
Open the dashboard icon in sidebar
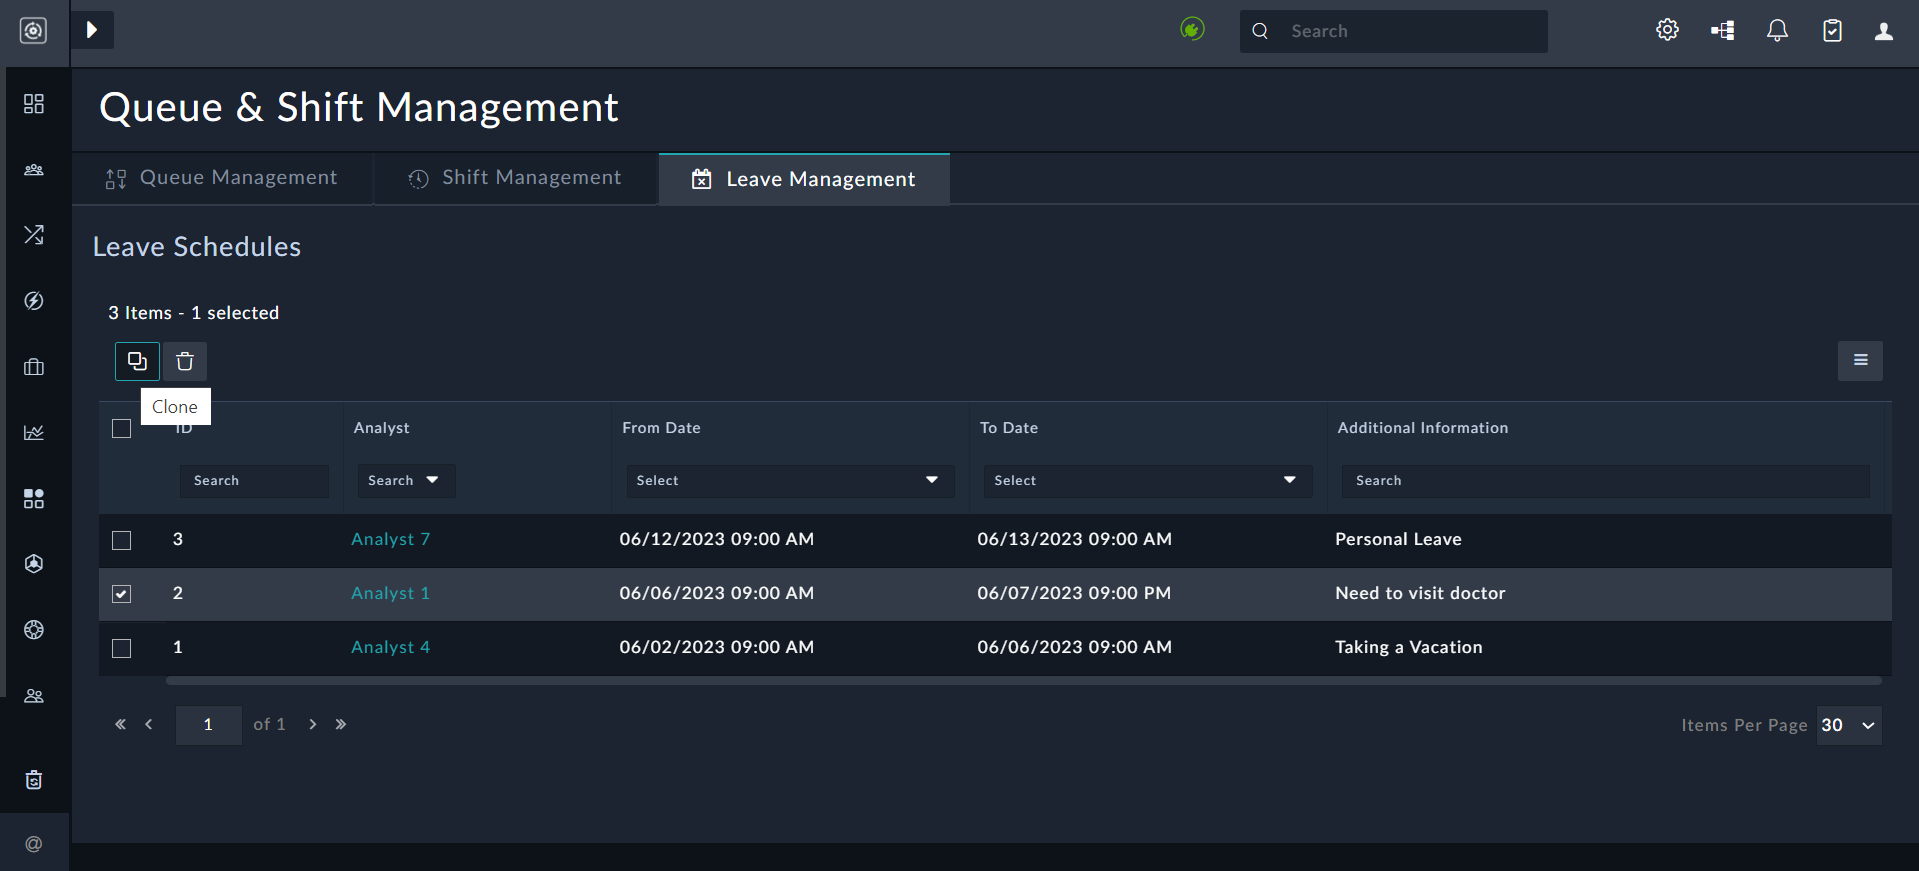tap(34, 104)
